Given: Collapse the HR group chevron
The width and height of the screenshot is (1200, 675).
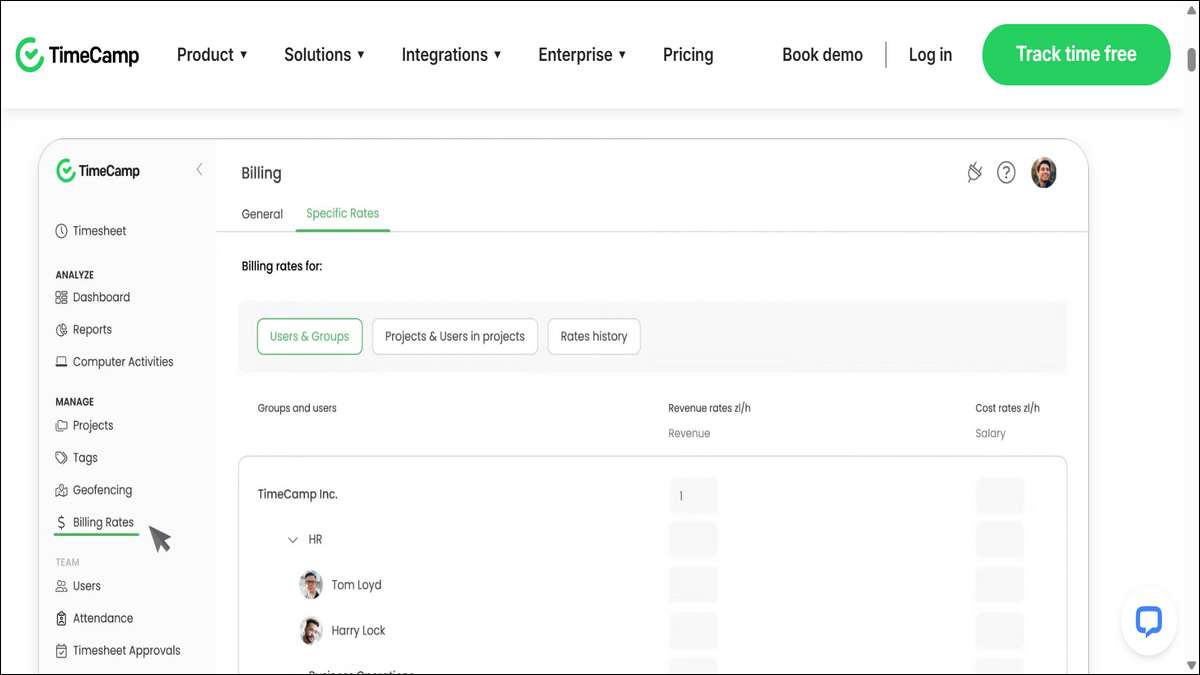Looking at the screenshot, I should [x=293, y=540].
